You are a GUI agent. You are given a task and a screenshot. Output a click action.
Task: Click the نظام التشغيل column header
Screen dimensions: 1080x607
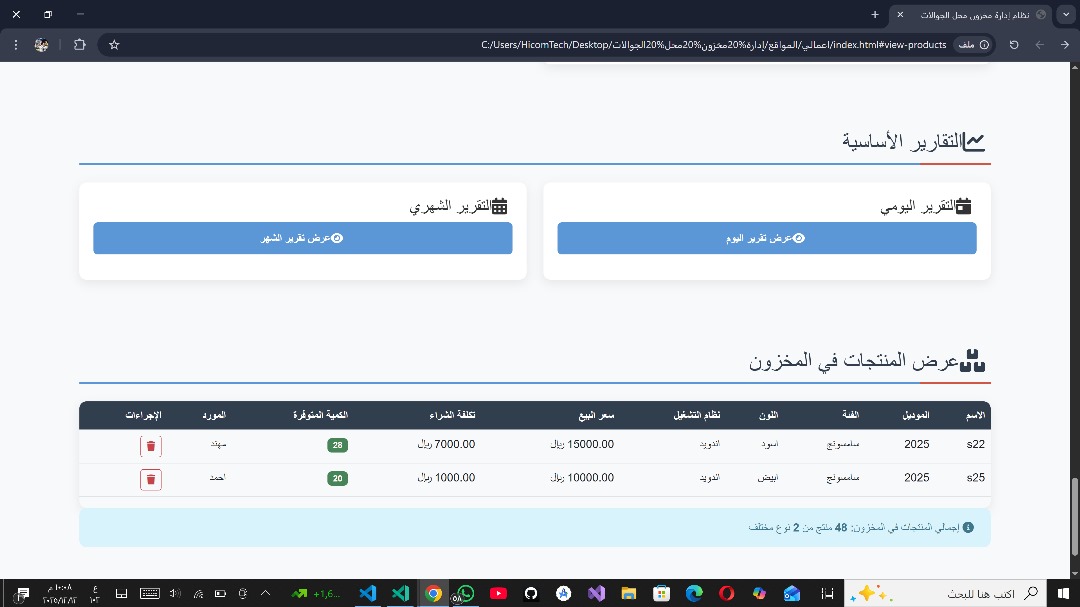click(696, 415)
